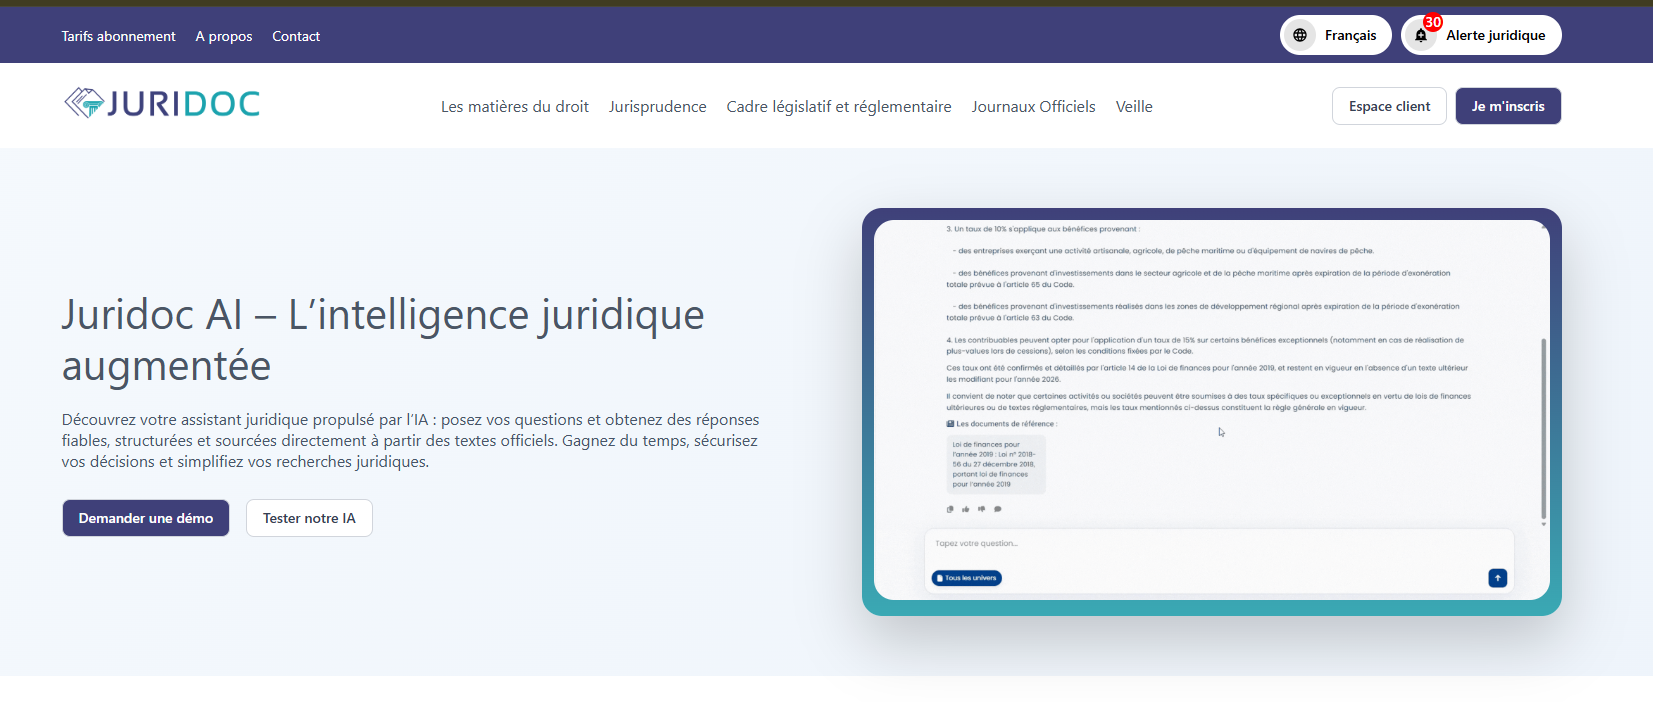Click the thumbs-up icon in the demo preview
This screenshot has width=1653, height=702.
[966, 509]
